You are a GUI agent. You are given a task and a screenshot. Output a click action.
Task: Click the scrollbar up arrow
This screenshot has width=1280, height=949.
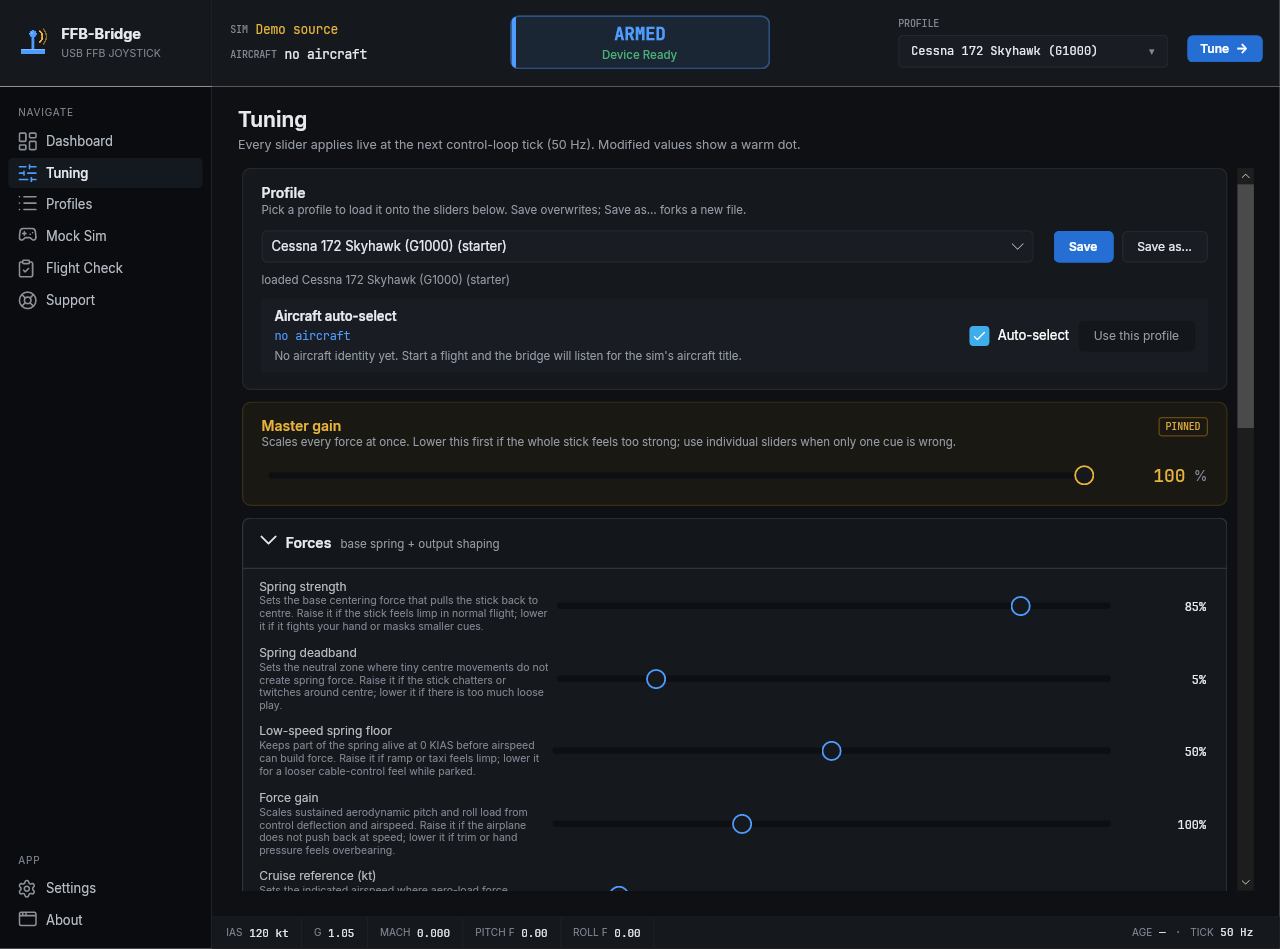click(x=1246, y=176)
